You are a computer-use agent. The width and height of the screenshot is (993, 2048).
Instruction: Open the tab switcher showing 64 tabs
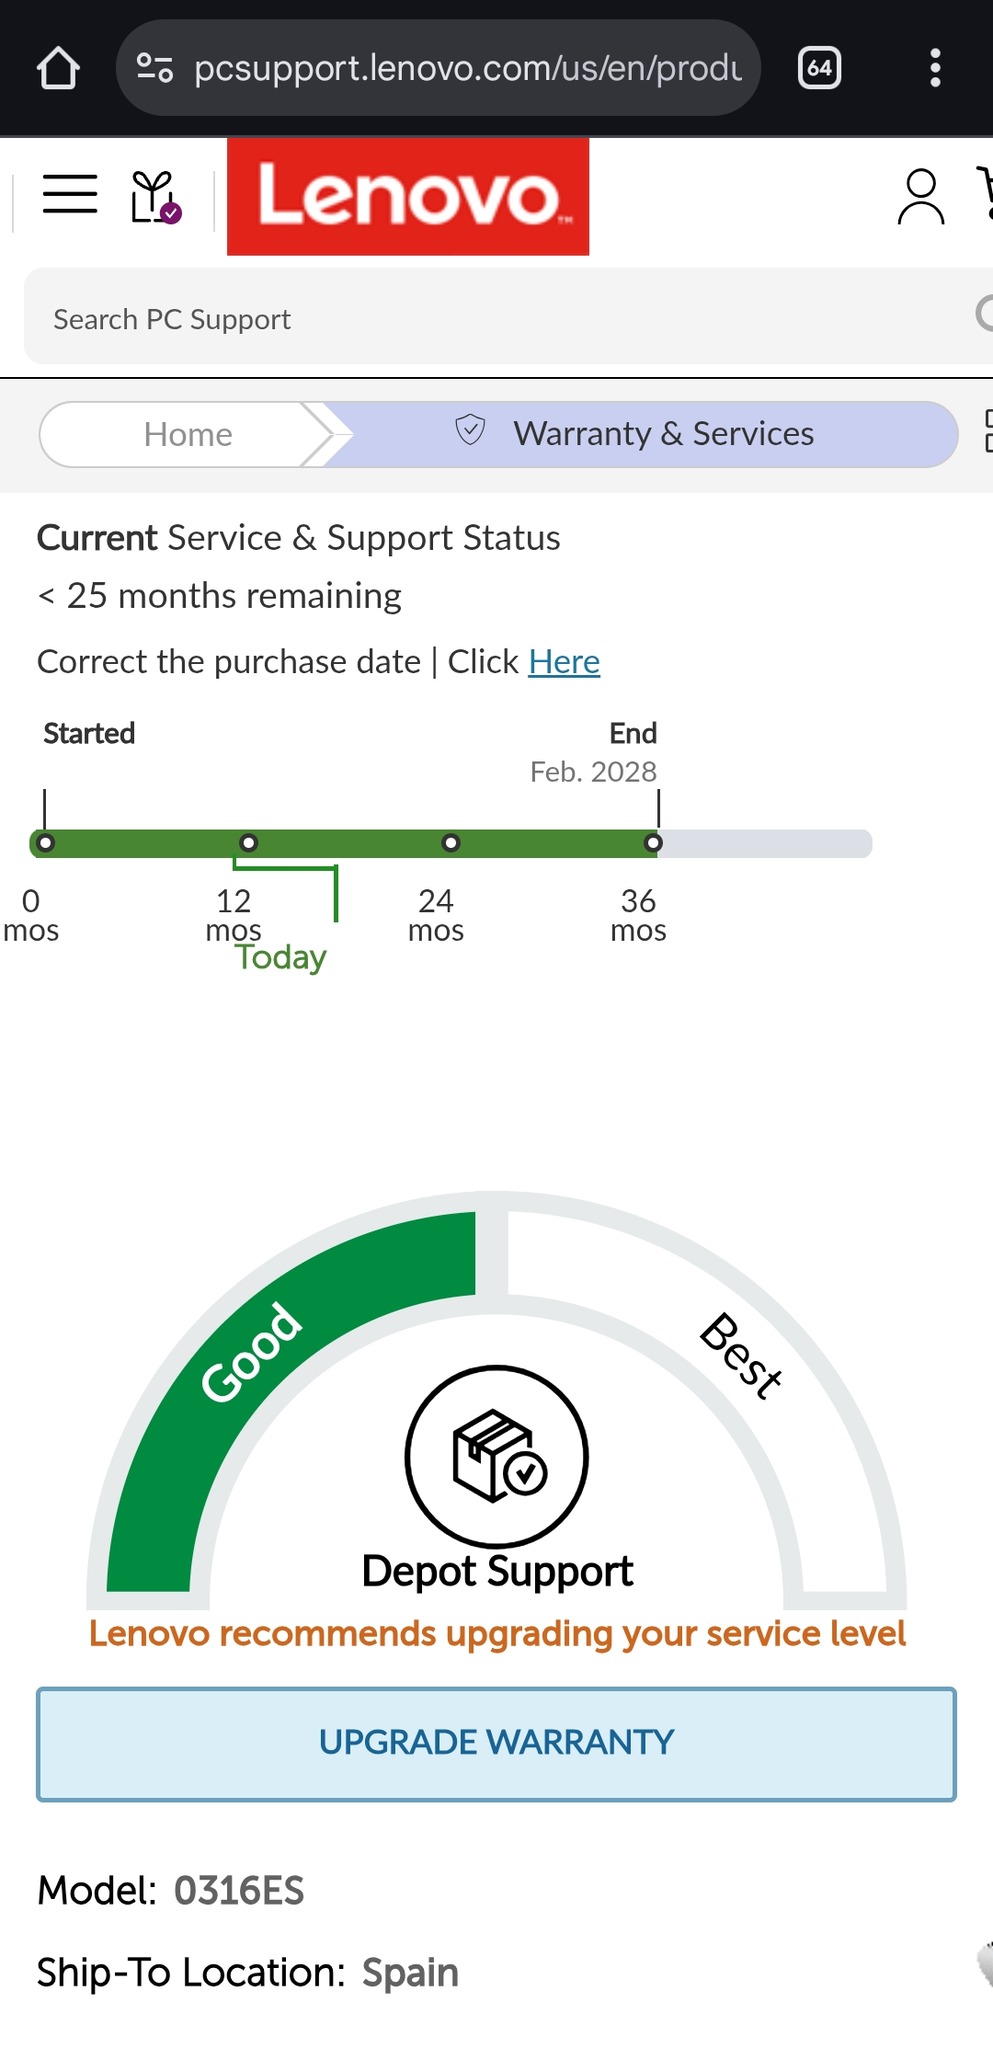[819, 68]
